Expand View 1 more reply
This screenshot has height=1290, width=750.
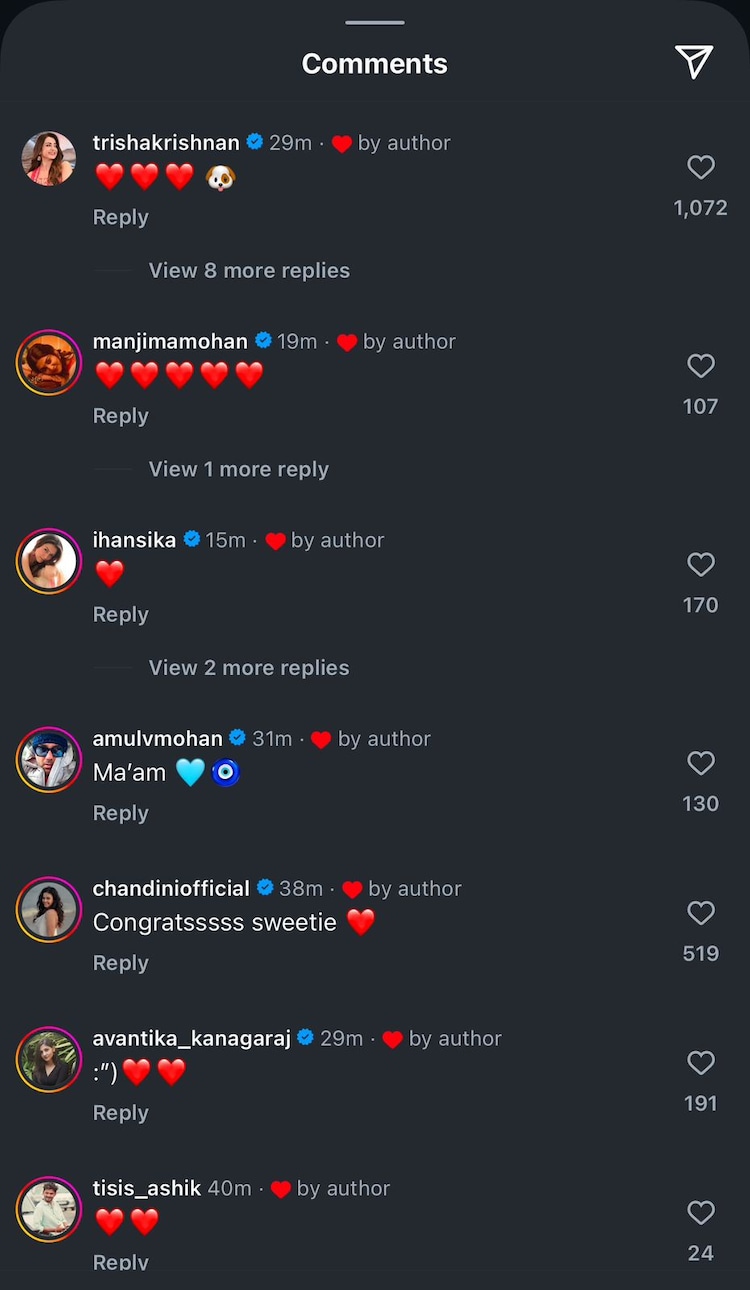(238, 469)
